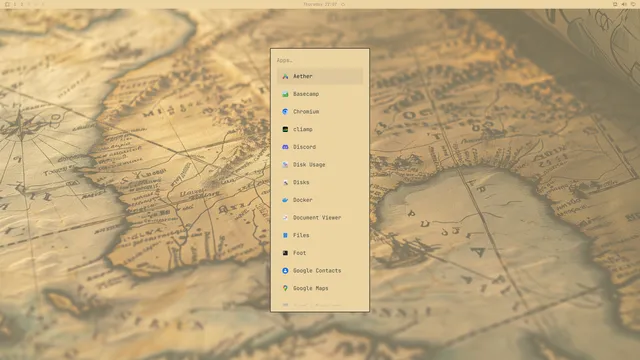Viewport: 640px width, 360px height.
Task: Open Google Contacts via its icon
Action: point(285,271)
